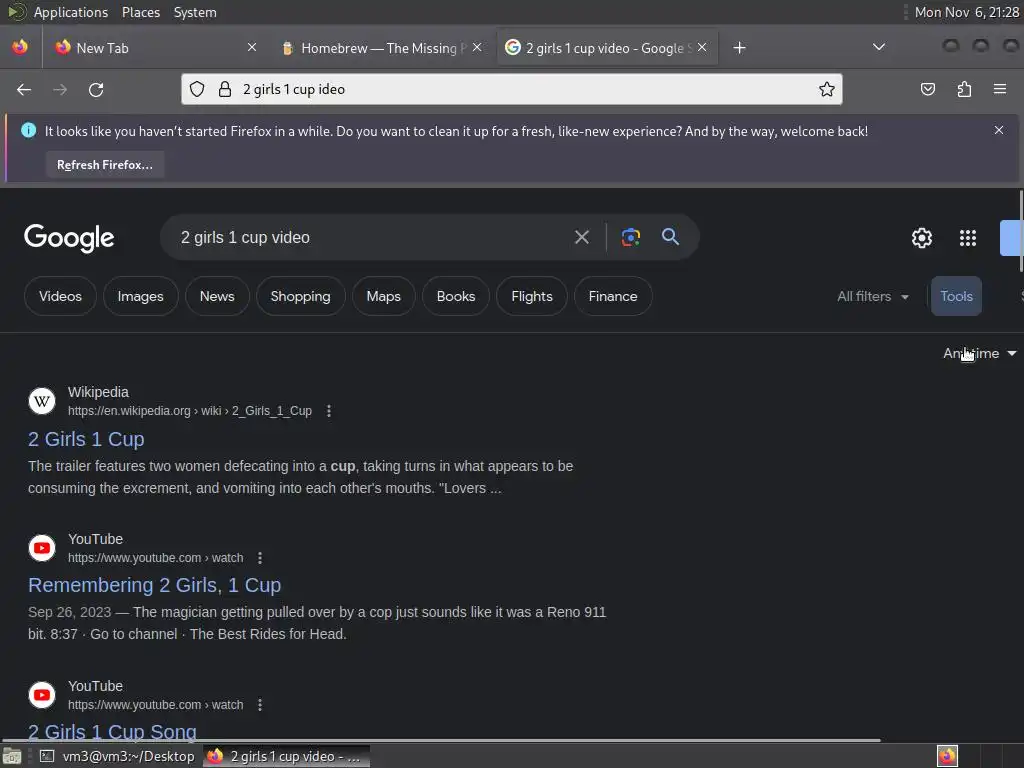This screenshot has height=768, width=1024.
Task: Open the Google apps grid
Action: pyautogui.click(x=968, y=238)
